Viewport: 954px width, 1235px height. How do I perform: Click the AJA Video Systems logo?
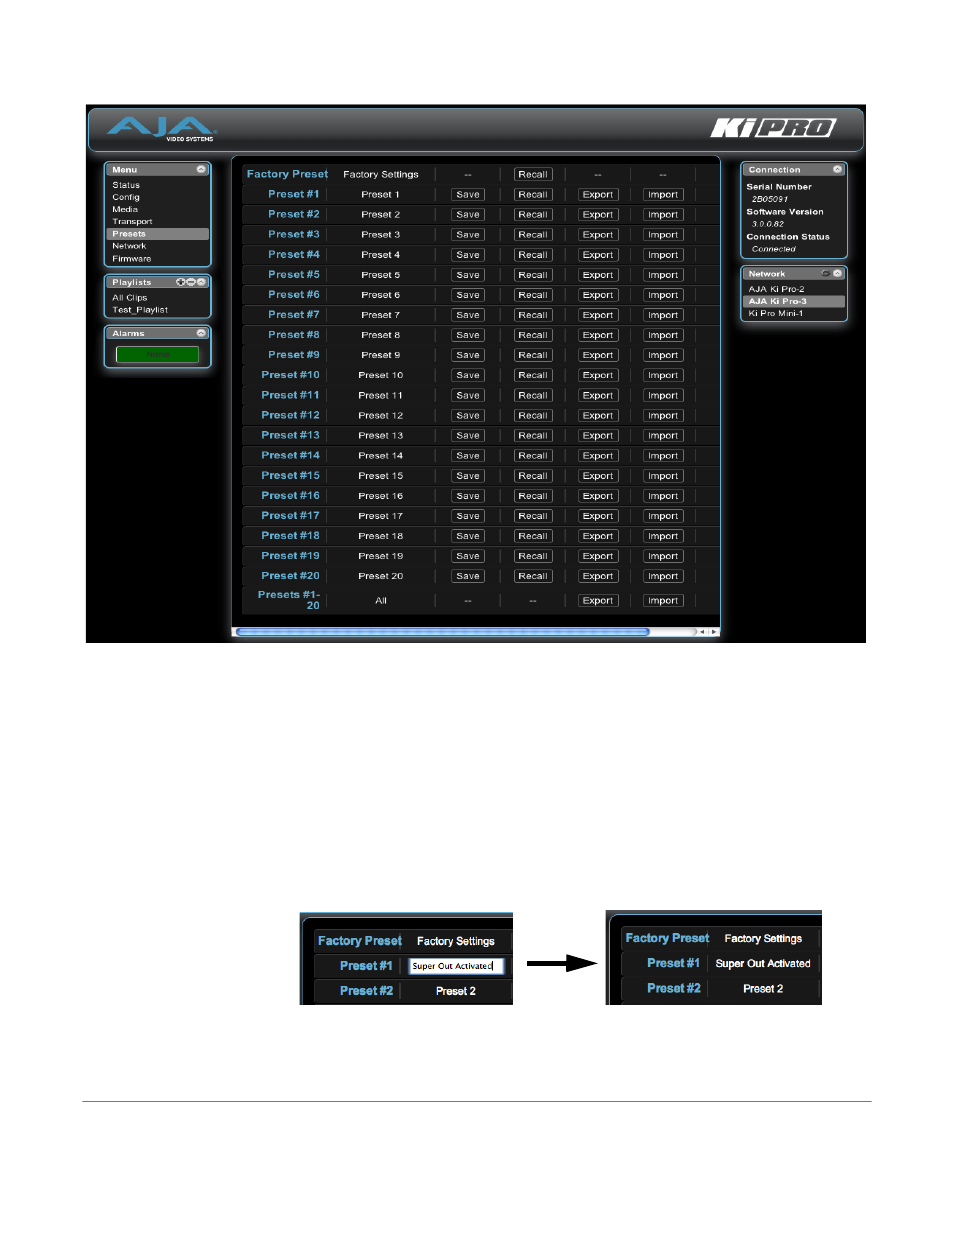(x=161, y=129)
